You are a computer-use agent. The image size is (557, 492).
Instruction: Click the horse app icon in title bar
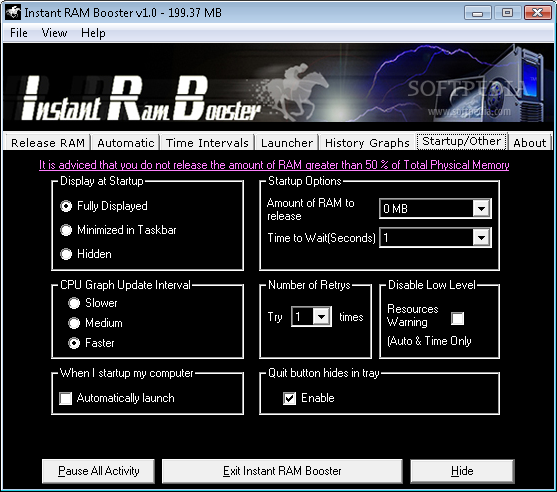13,12
